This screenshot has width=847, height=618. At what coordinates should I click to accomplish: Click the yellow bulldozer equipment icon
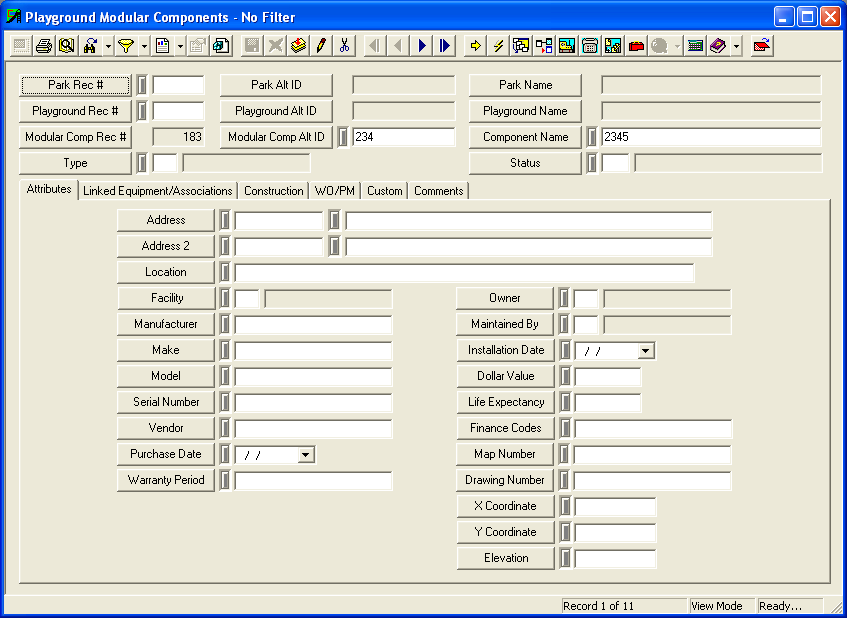567,46
